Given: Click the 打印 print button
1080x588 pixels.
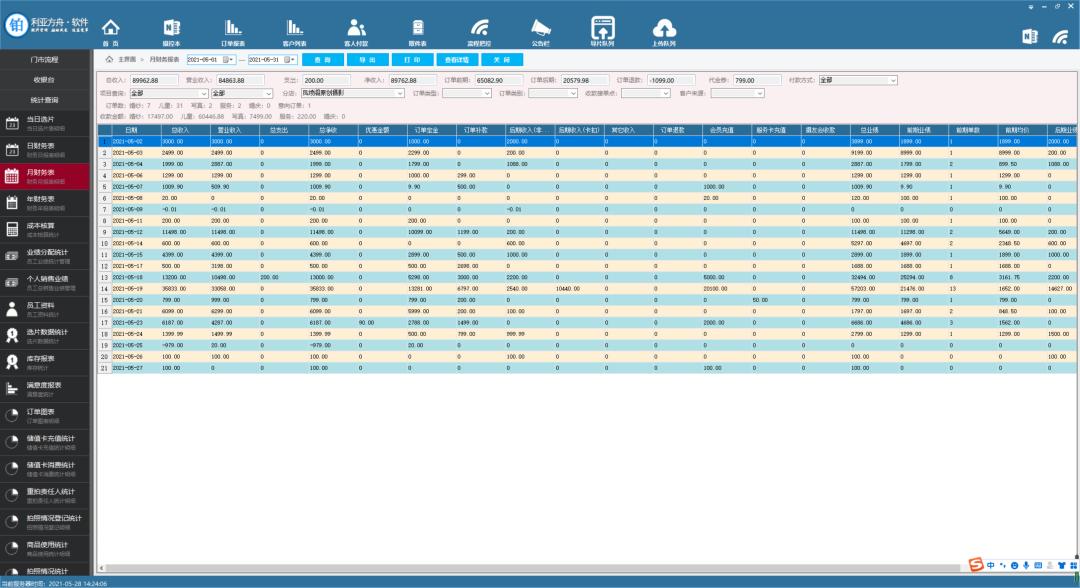Looking at the screenshot, I should coord(412,60).
